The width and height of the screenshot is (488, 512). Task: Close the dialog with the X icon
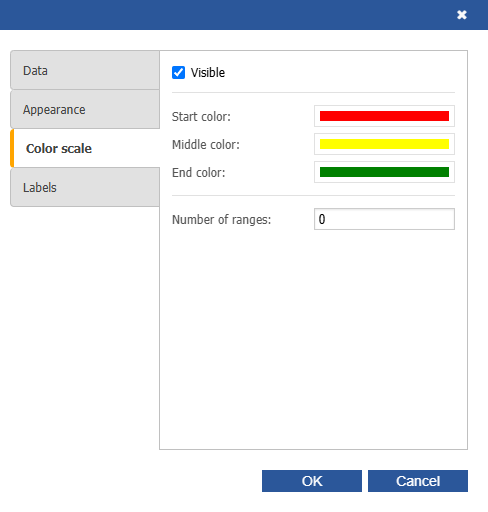point(462,15)
